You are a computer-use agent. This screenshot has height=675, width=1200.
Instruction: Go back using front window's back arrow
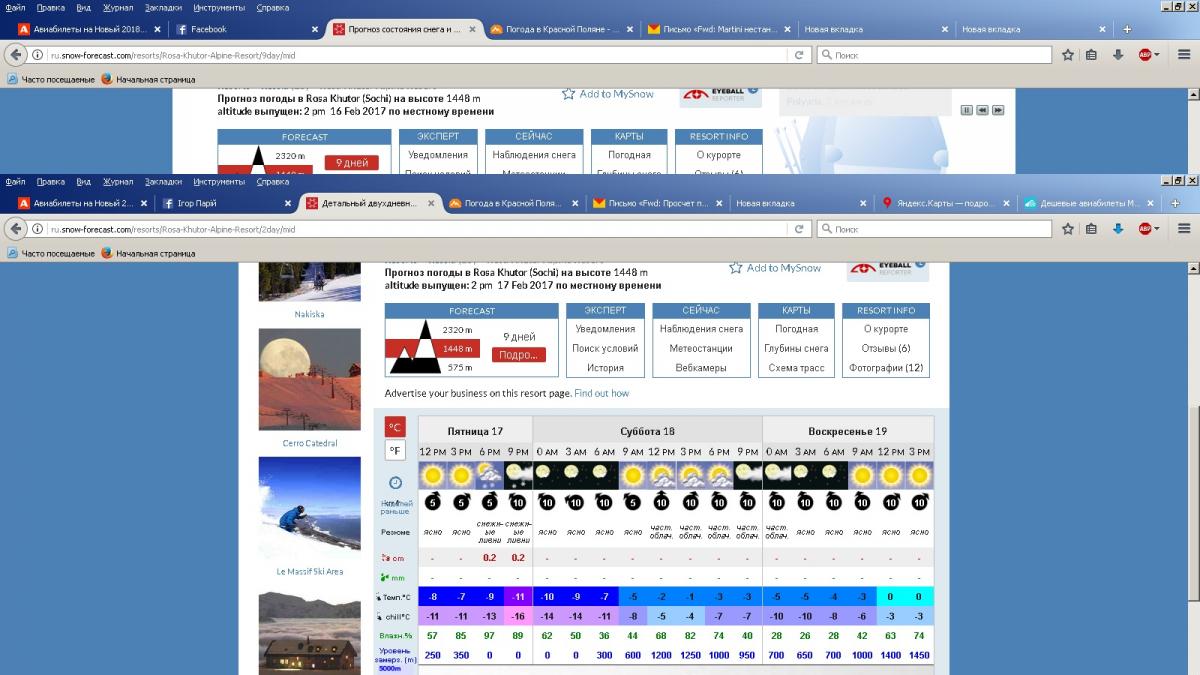(14, 229)
